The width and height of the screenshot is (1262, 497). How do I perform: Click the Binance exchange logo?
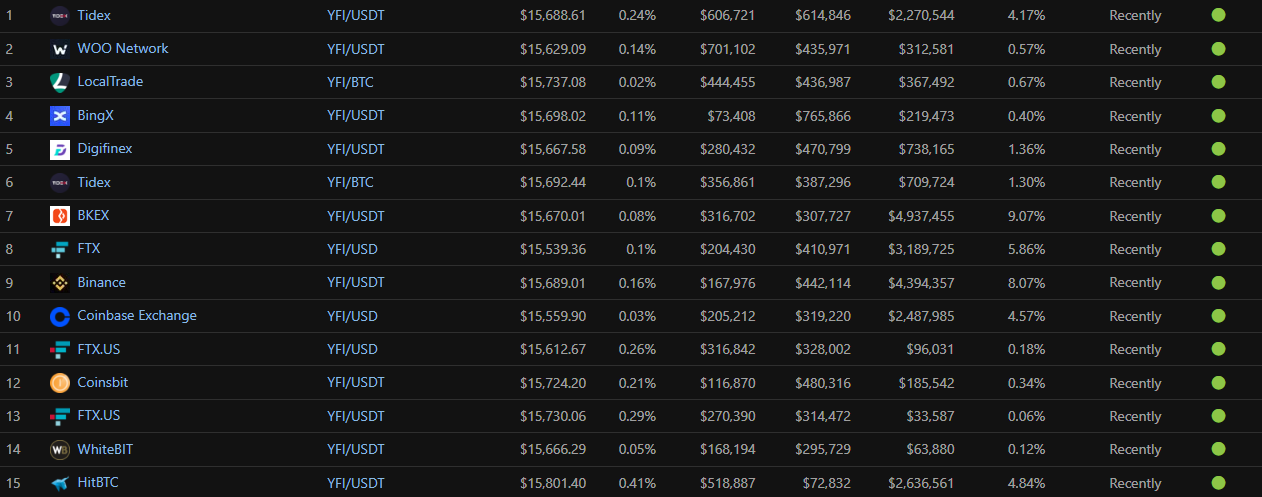tap(60, 283)
